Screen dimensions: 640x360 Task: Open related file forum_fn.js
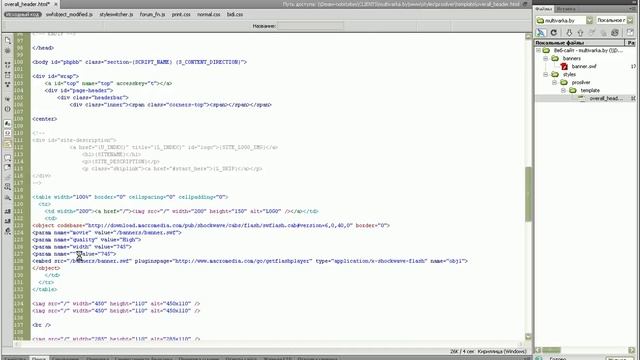pos(152,14)
